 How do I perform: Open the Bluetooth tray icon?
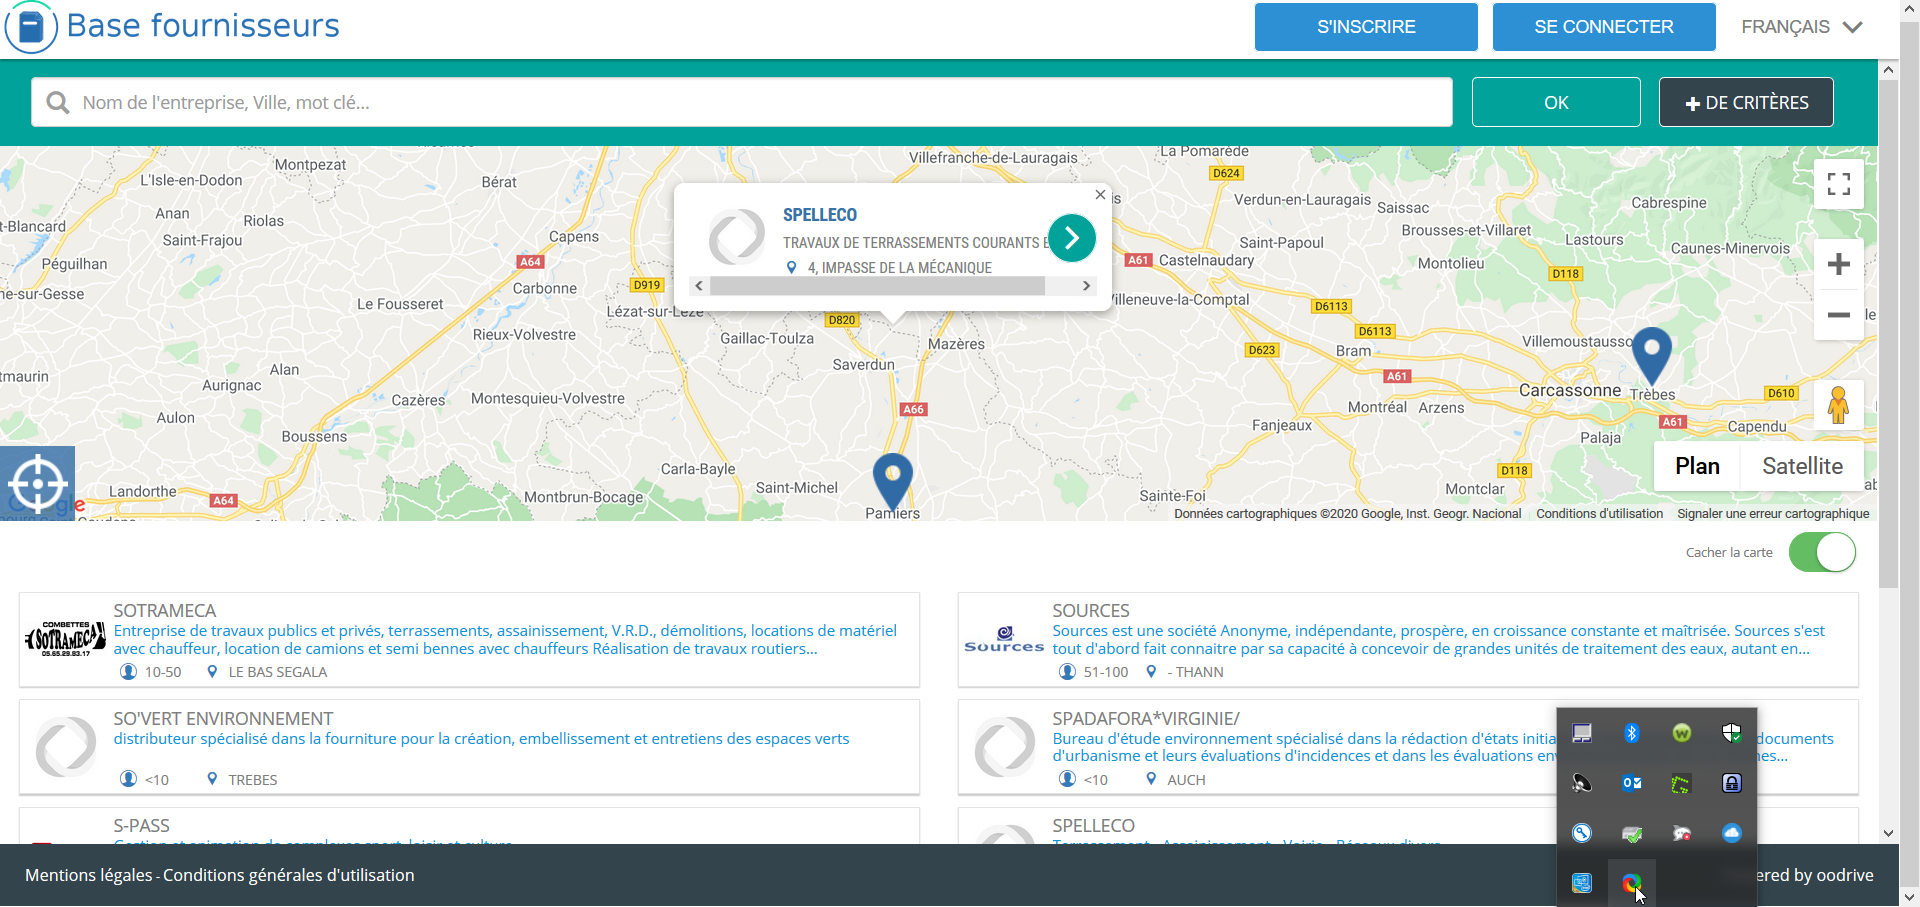pyautogui.click(x=1632, y=733)
